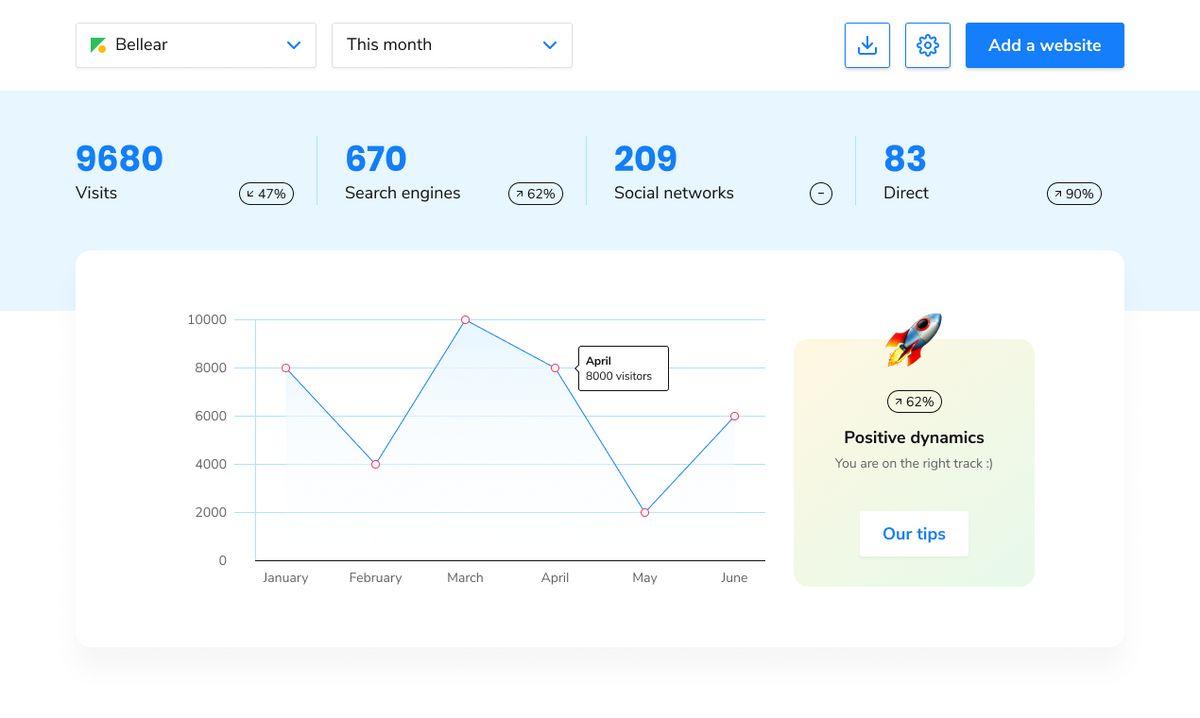
Task: Open the Bellear website dropdown
Action: tap(196, 45)
